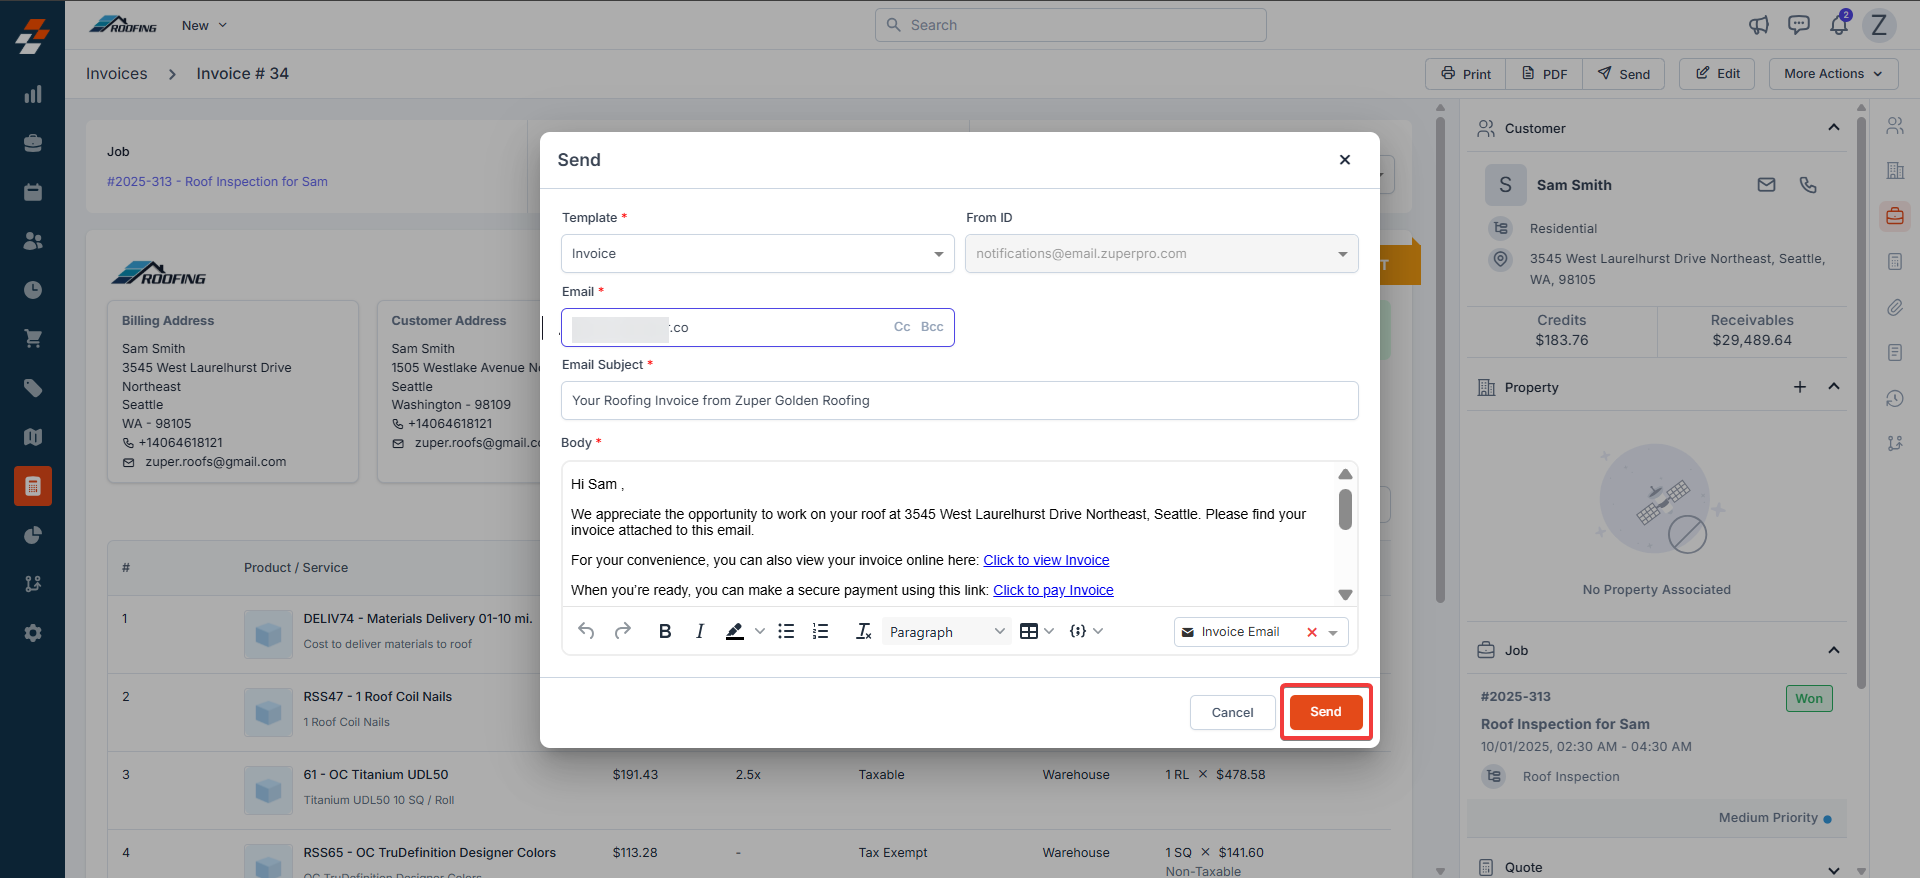Open notifications bell icon
1920x878 pixels.
pos(1839,25)
